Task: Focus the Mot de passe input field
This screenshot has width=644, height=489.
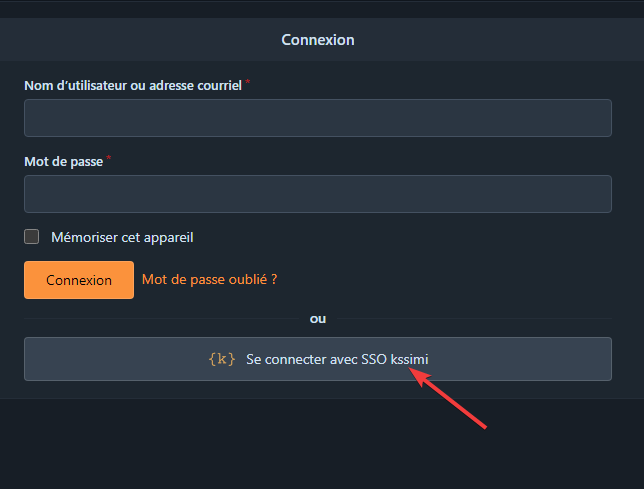Action: coord(318,194)
